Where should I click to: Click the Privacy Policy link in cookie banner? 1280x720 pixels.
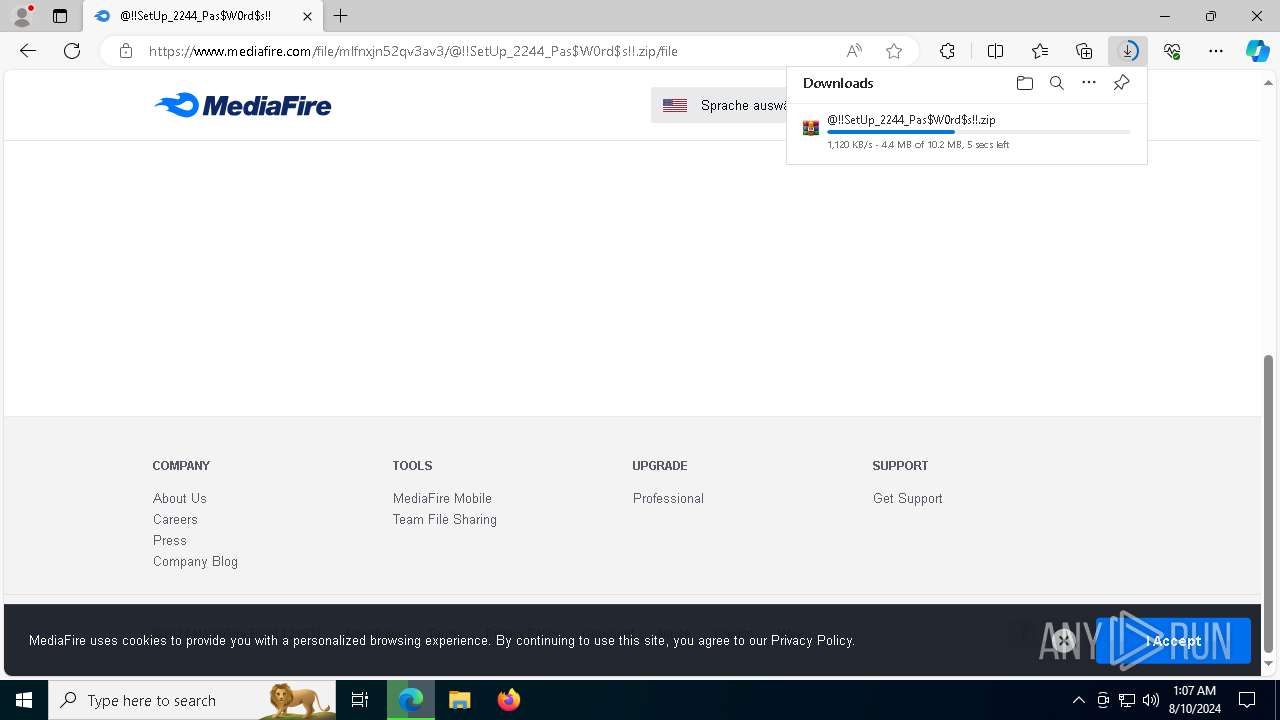[812, 640]
